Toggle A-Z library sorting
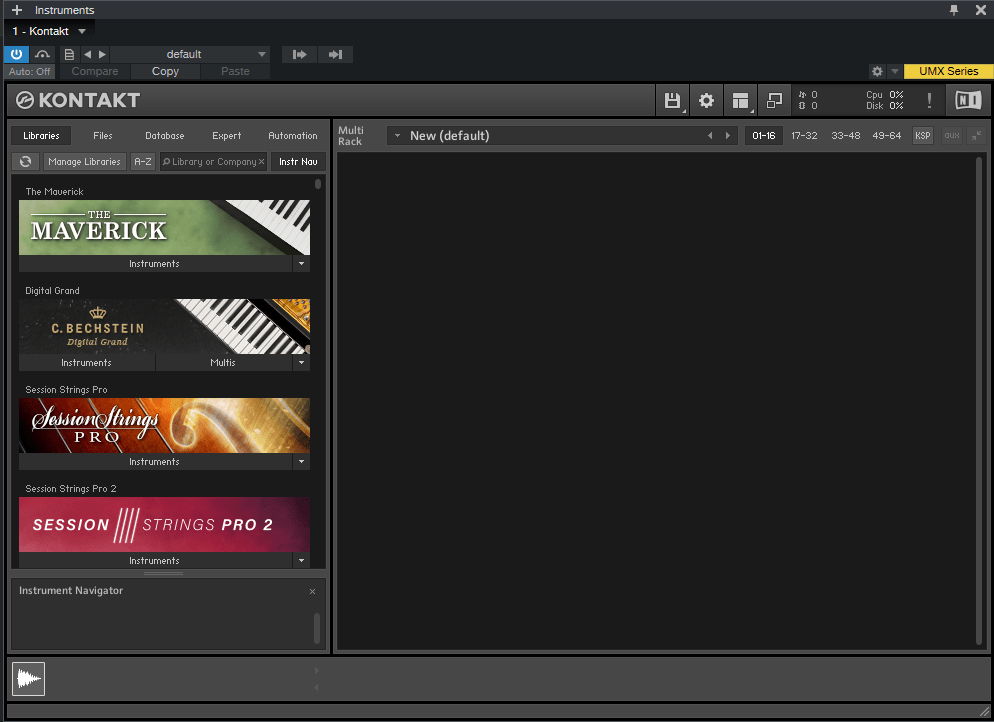 (x=143, y=162)
